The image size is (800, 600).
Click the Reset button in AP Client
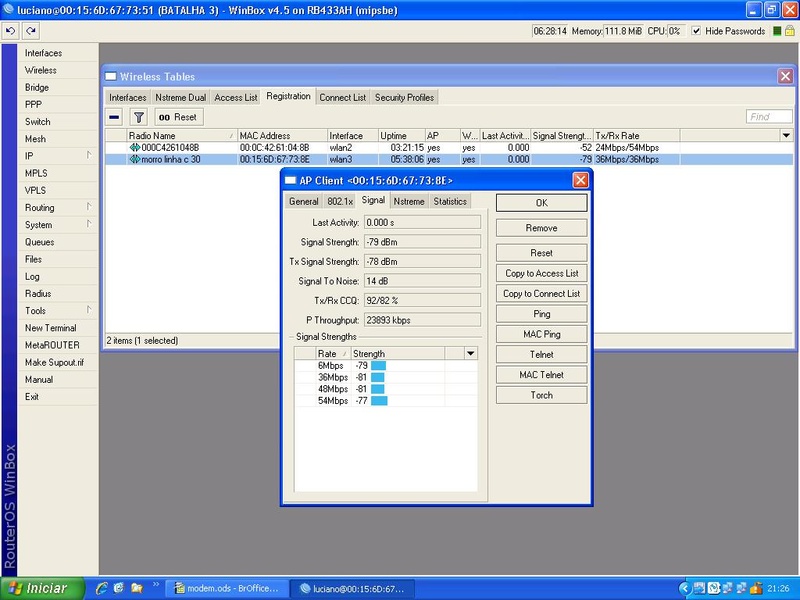(x=541, y=253)
